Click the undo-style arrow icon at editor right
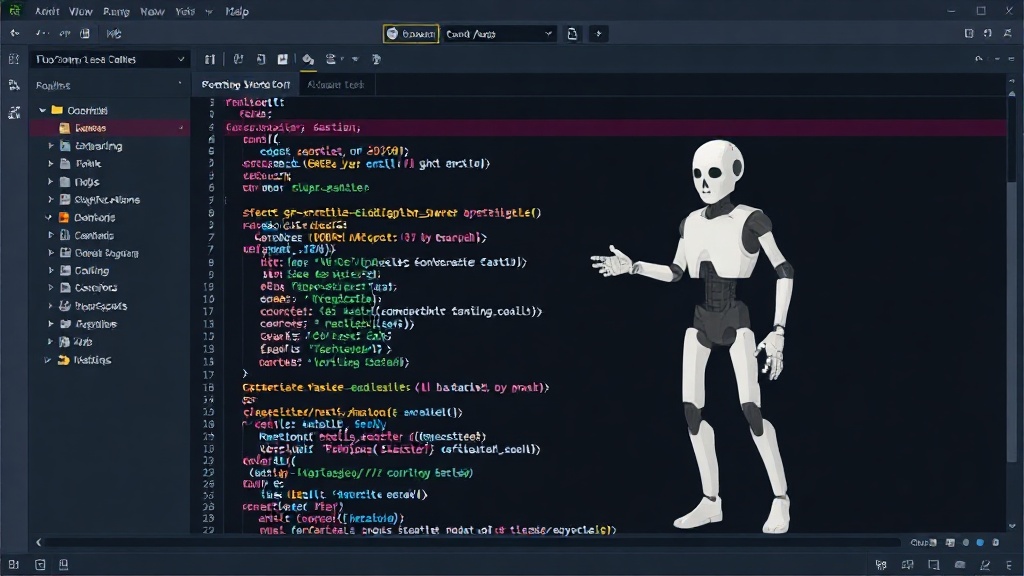Screen dimensions: 1024x576 click(x=978, y=59)
